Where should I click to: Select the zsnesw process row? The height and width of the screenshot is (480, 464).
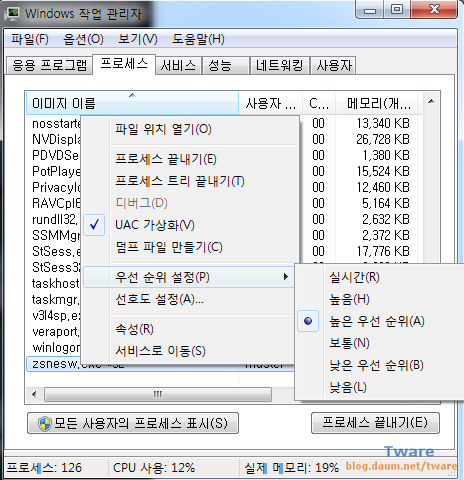160,364
